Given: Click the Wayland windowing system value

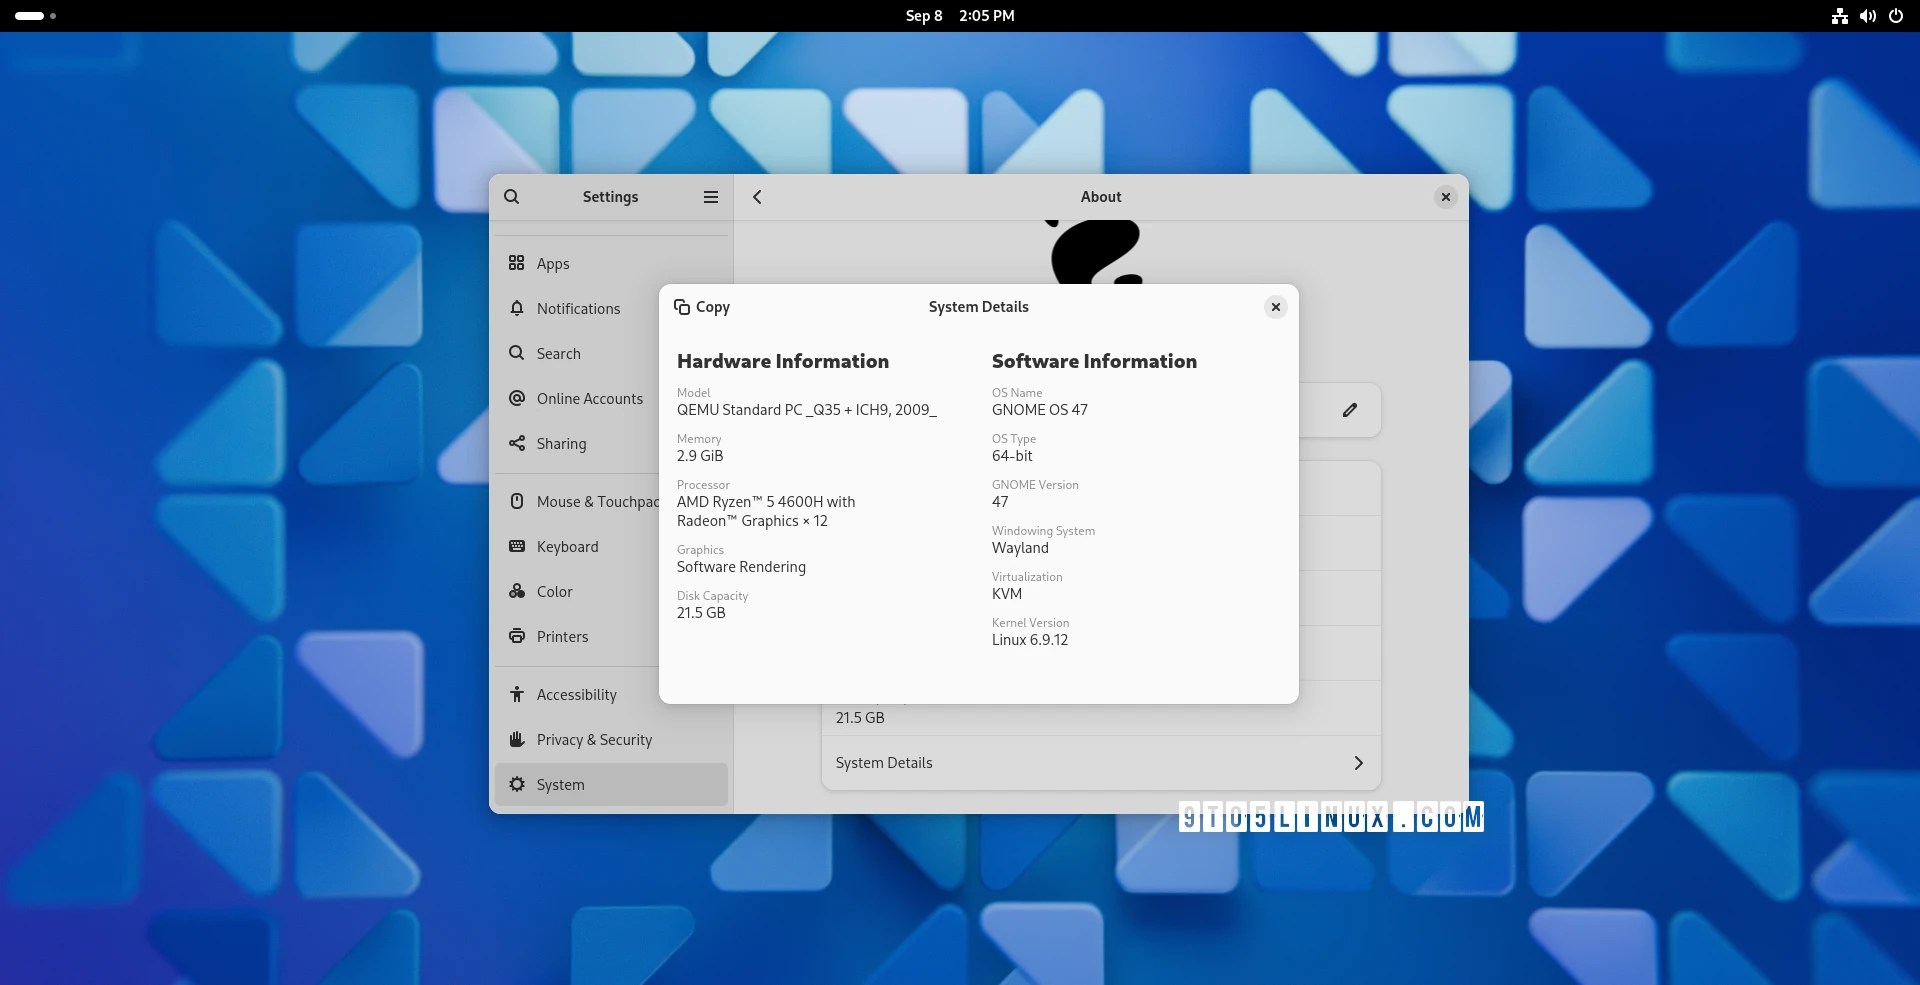Looking at the screenshot, I should coord(1020,548).
